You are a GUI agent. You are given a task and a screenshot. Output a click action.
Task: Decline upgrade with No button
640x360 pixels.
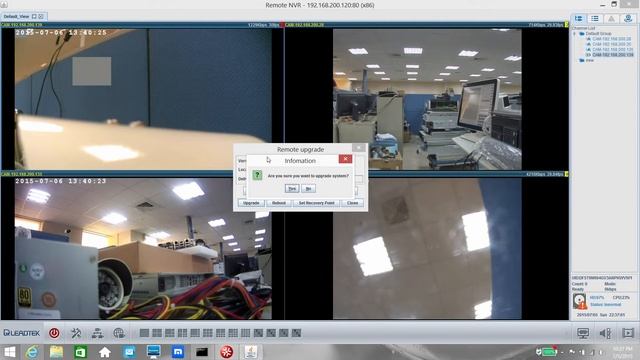(309, 189)
